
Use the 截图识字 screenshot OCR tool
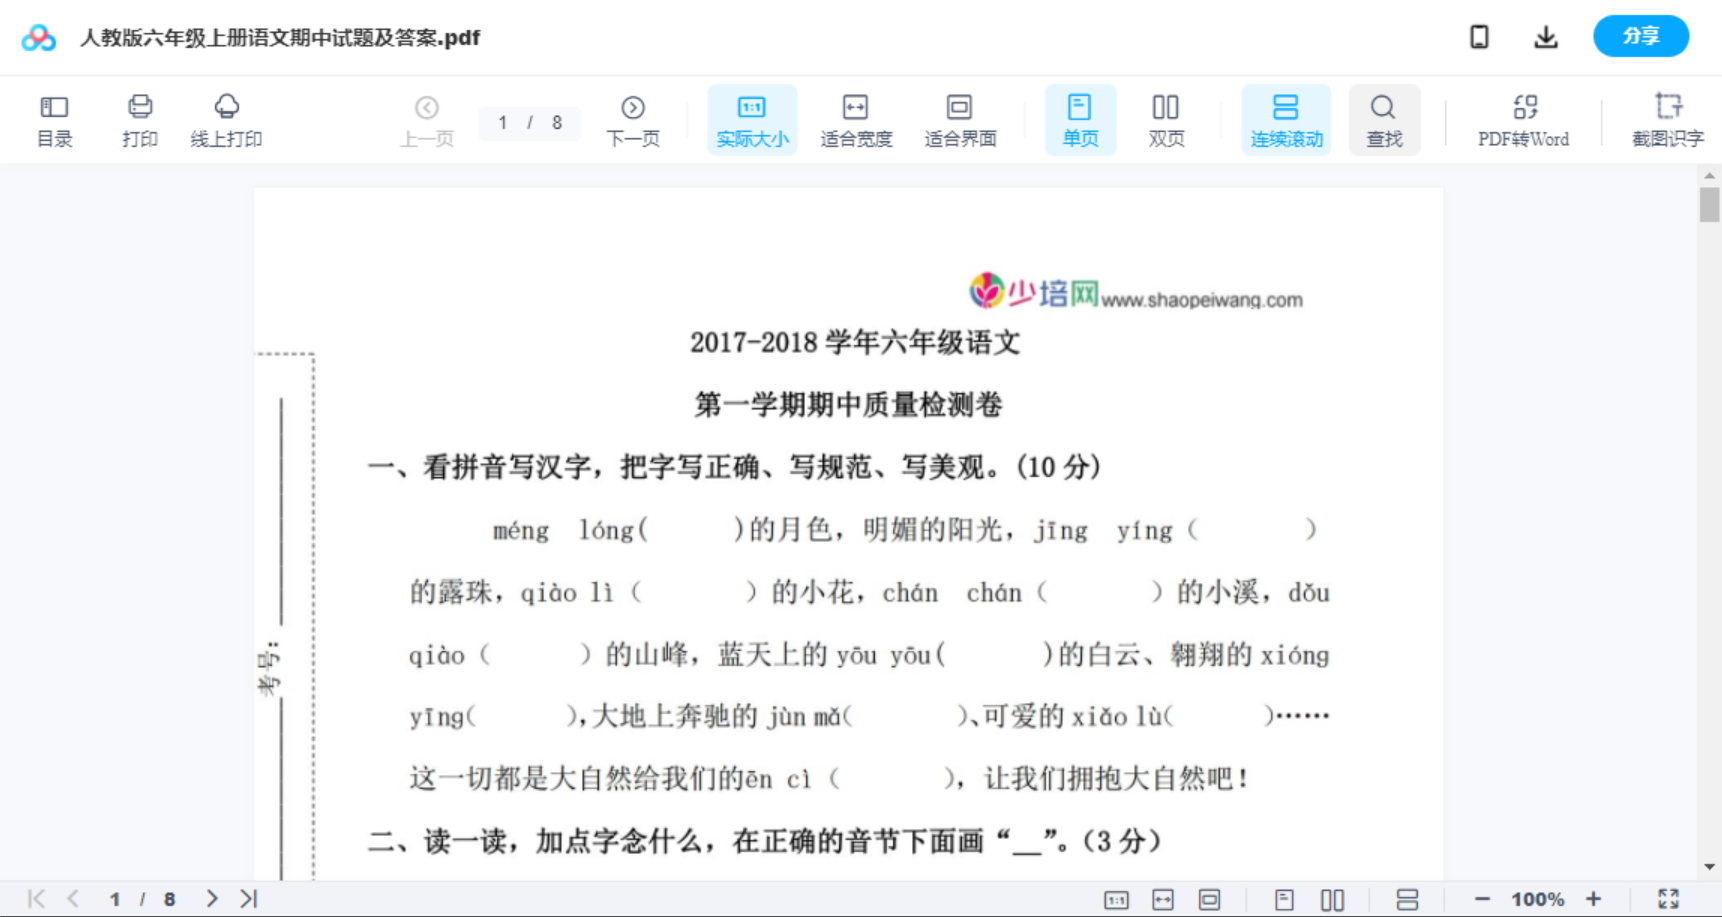1667,120
